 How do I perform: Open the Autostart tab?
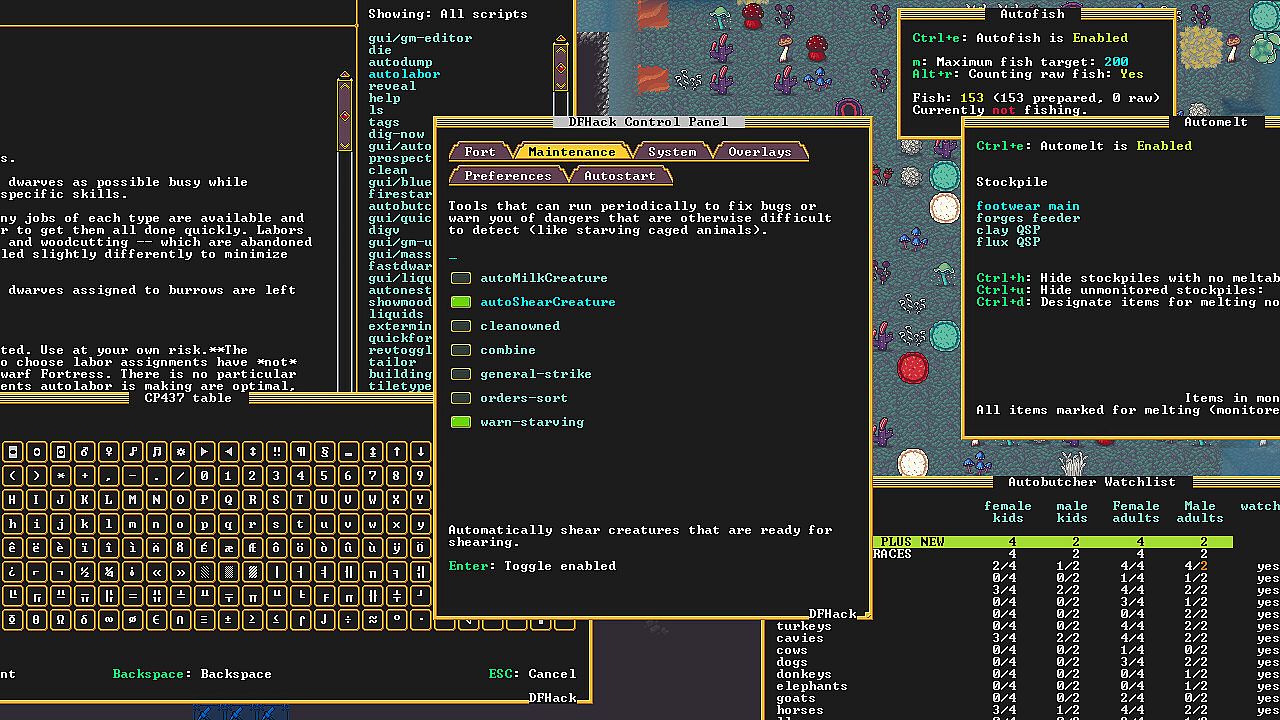(619, 176)
